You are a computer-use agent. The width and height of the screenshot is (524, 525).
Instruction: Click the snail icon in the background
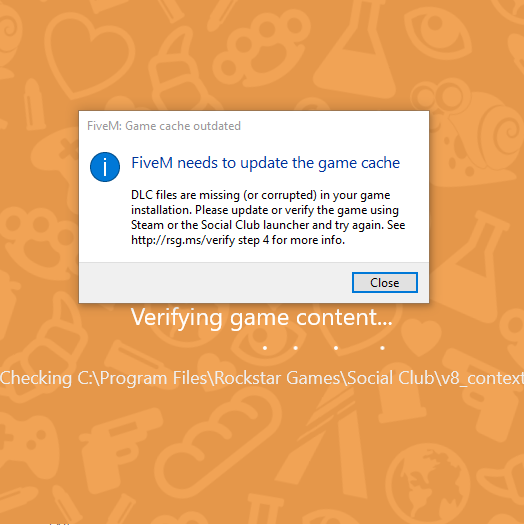465,132
